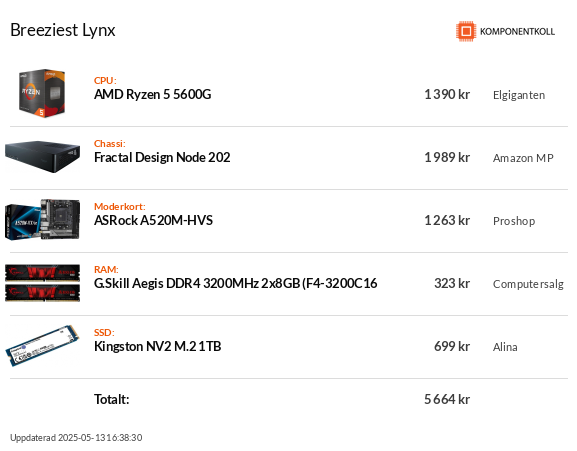Click the Komponentkoll chip logo icon
Screen dimensions: 577x451
pos(466,31)
